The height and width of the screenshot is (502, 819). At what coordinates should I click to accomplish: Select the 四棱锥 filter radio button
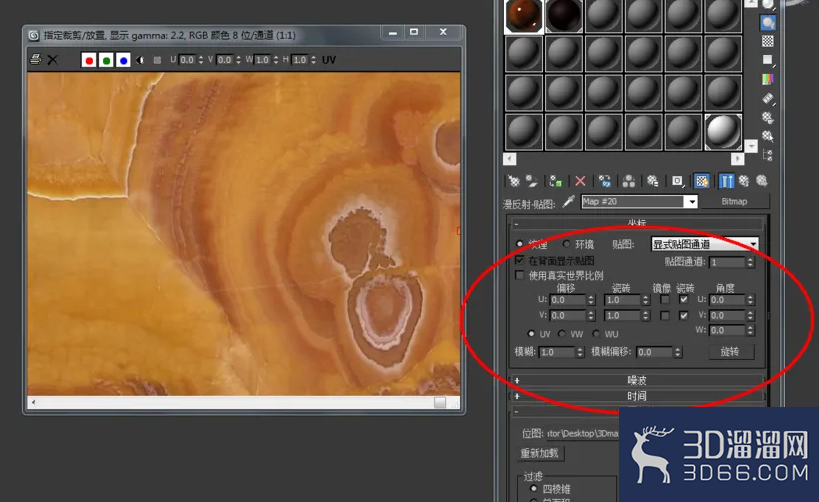[533, 488]
